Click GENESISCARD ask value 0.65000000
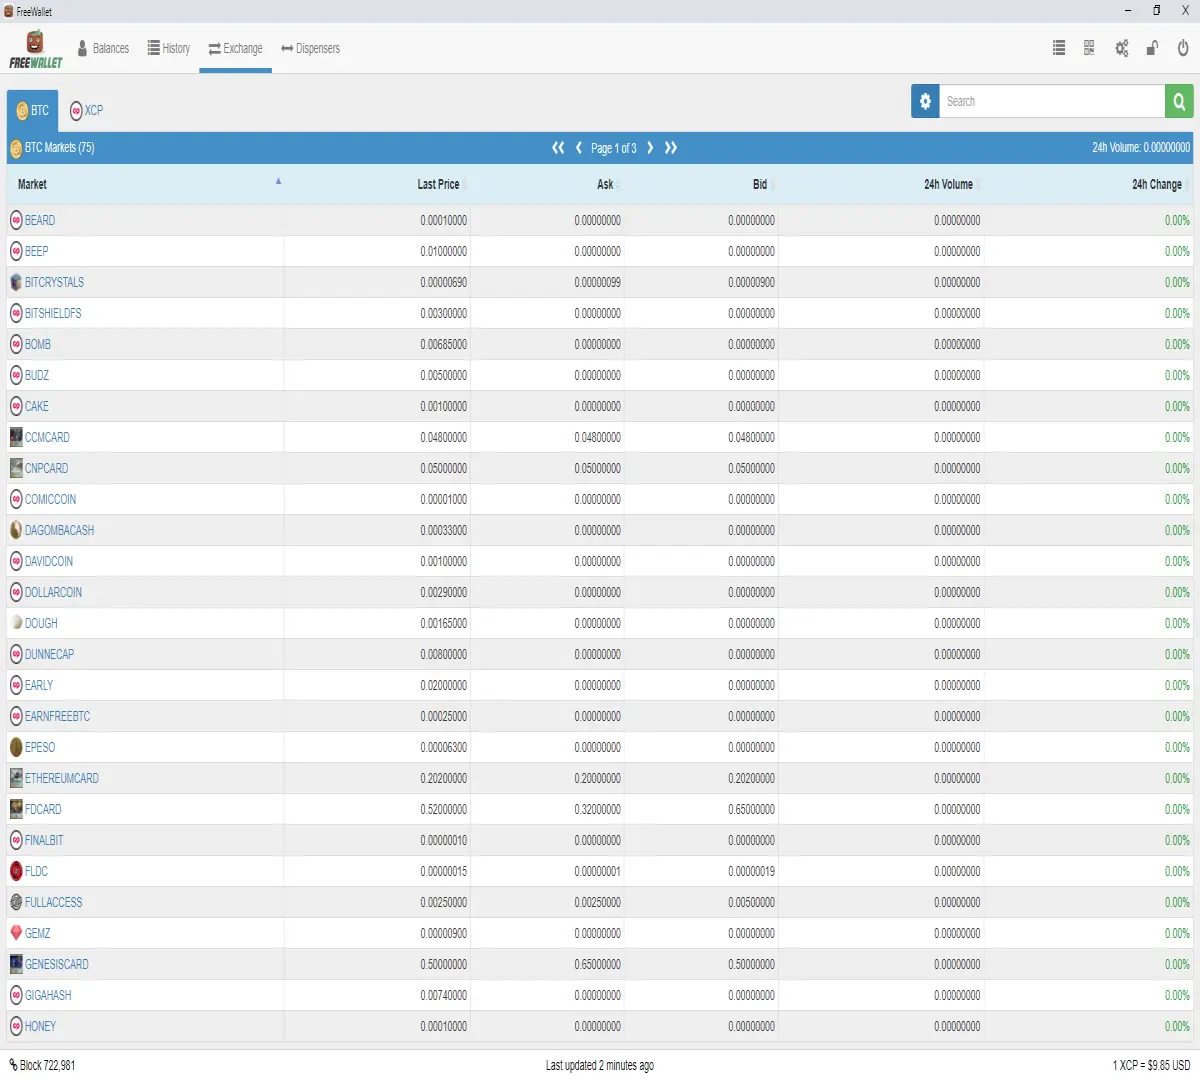Screen dimensions: 1200x1080 [x=598, y=964]
